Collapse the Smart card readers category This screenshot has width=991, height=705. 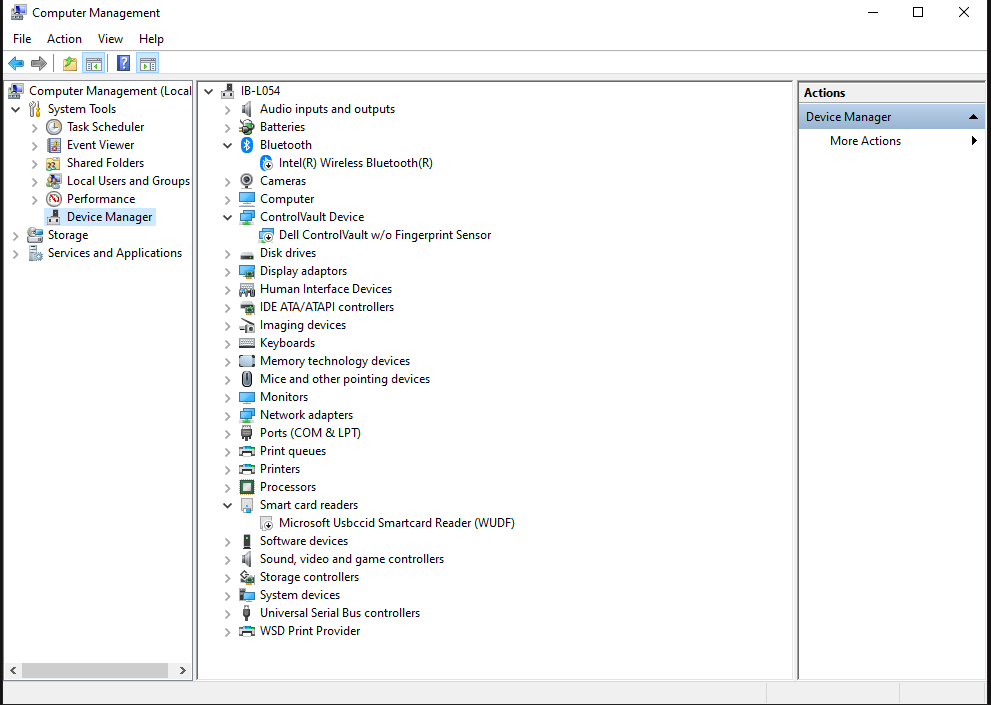click(227, 504)
